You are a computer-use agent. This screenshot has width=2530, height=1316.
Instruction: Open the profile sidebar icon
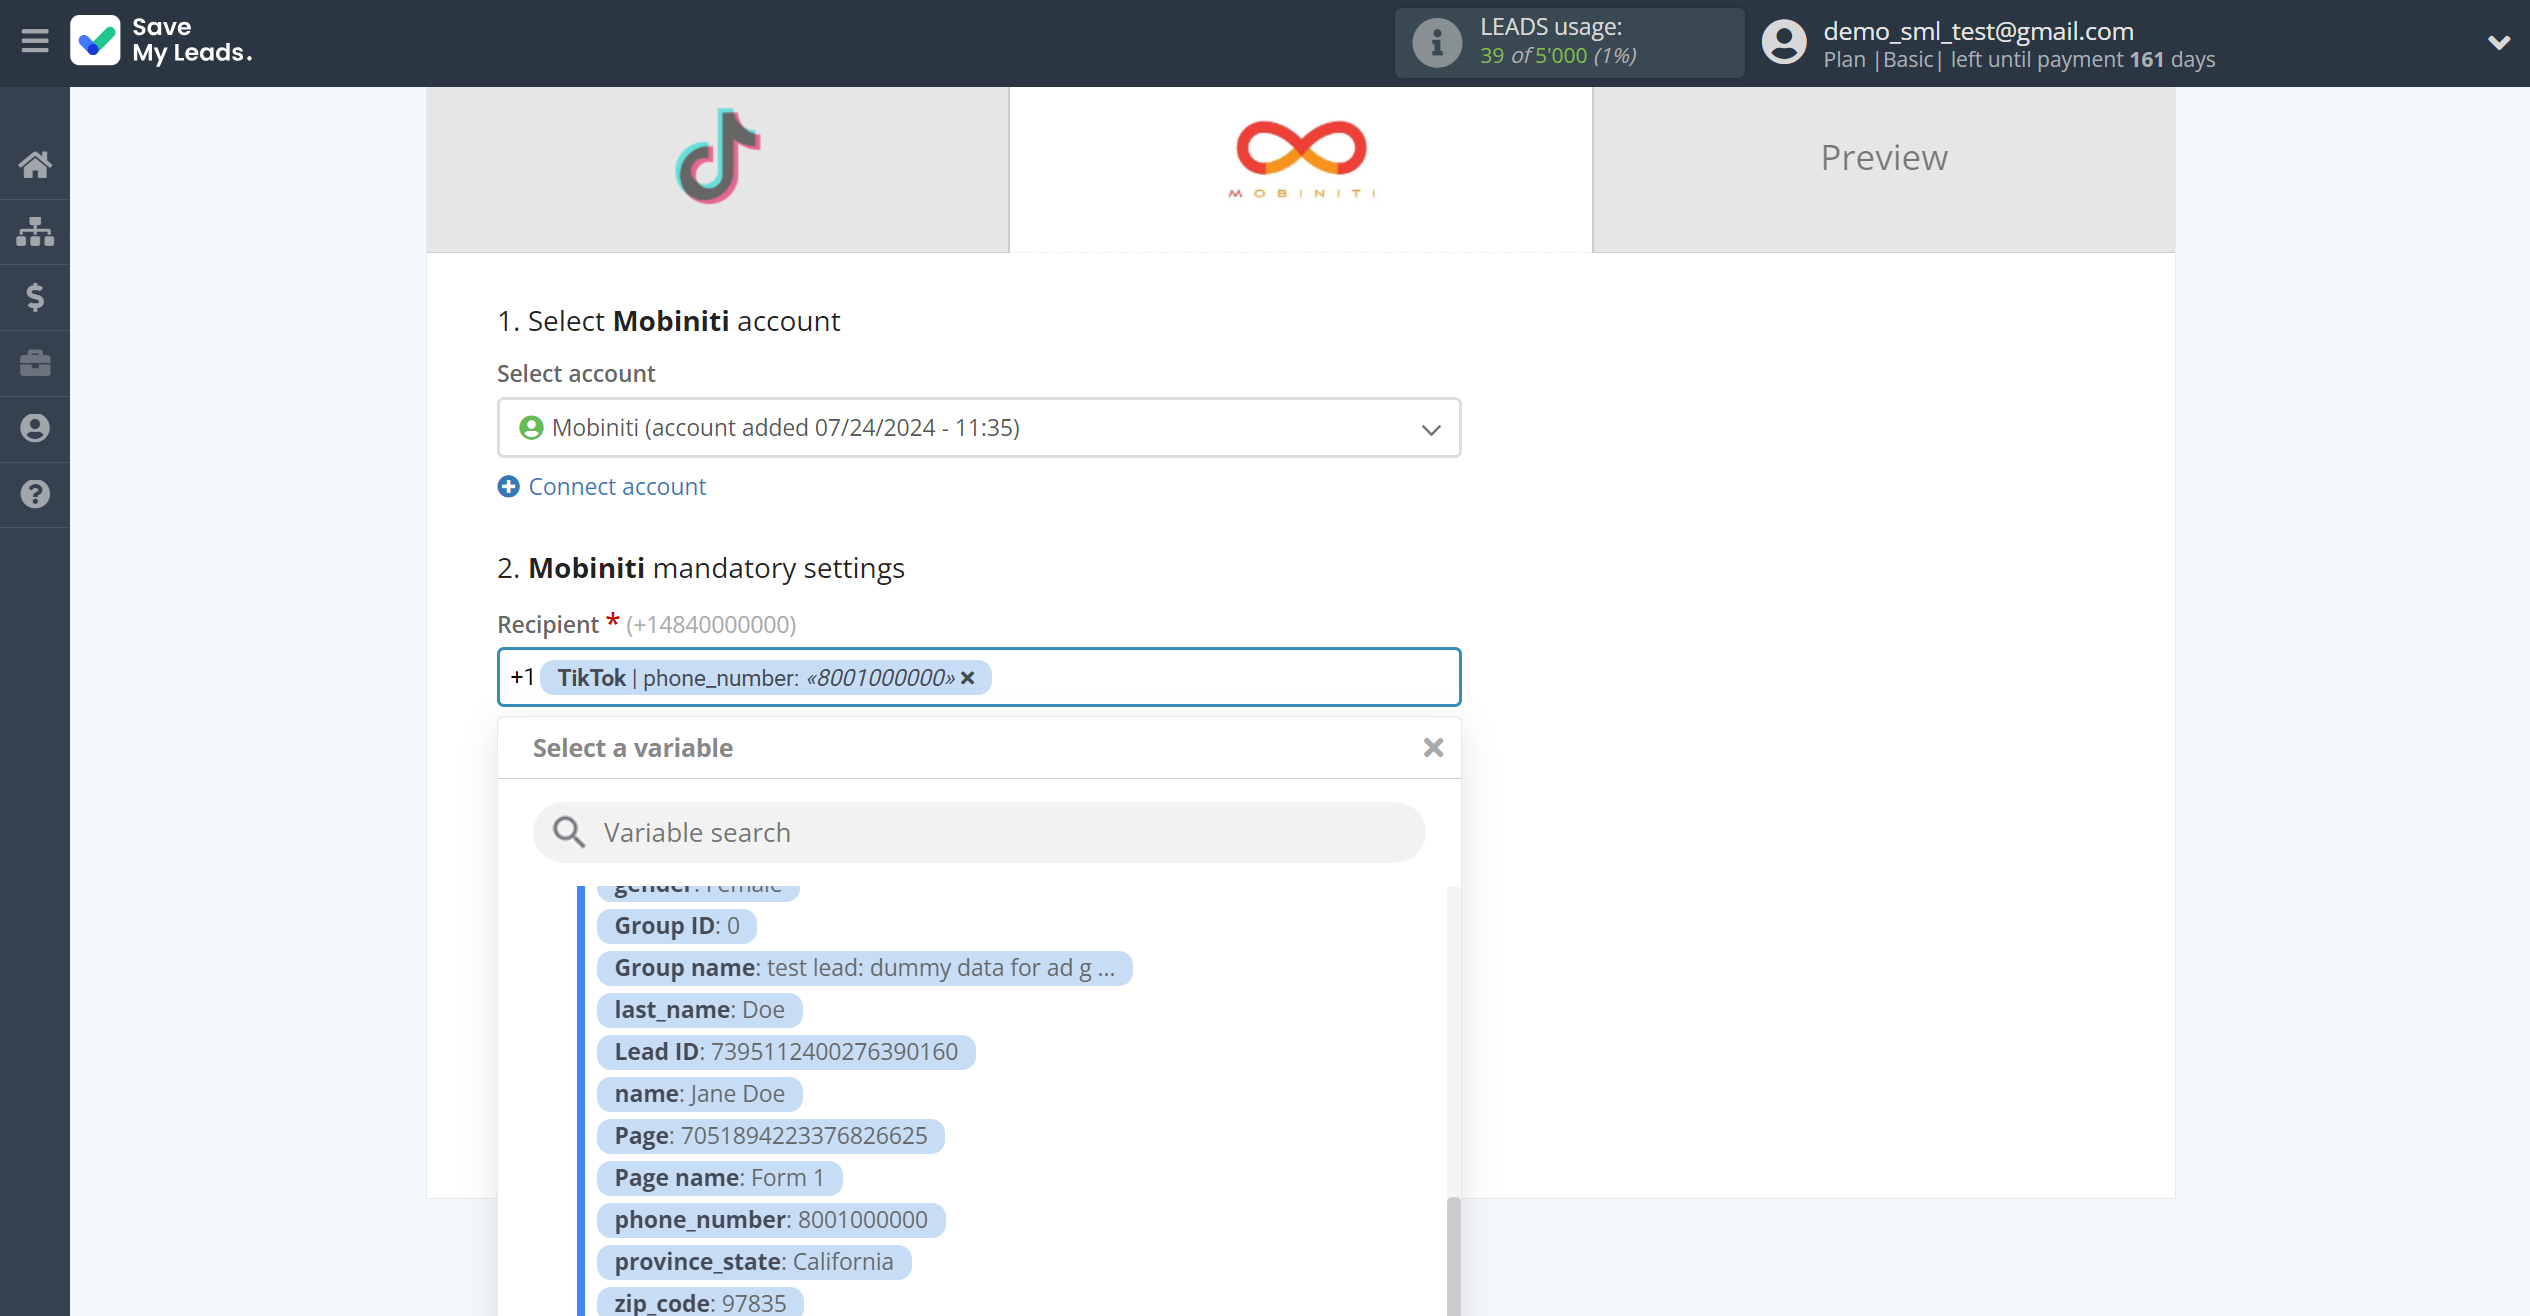[35, 428]
